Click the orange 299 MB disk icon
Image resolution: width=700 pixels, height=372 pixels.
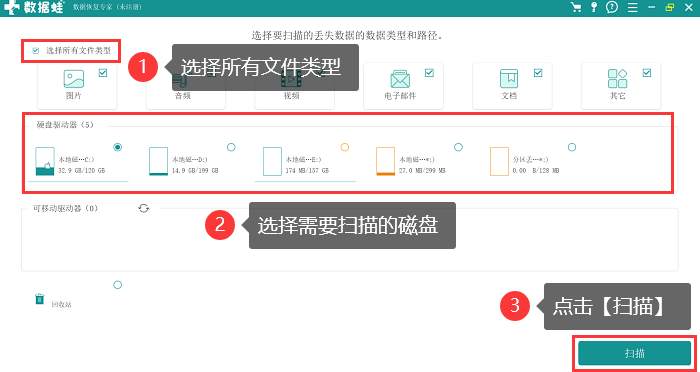point(385,161)
